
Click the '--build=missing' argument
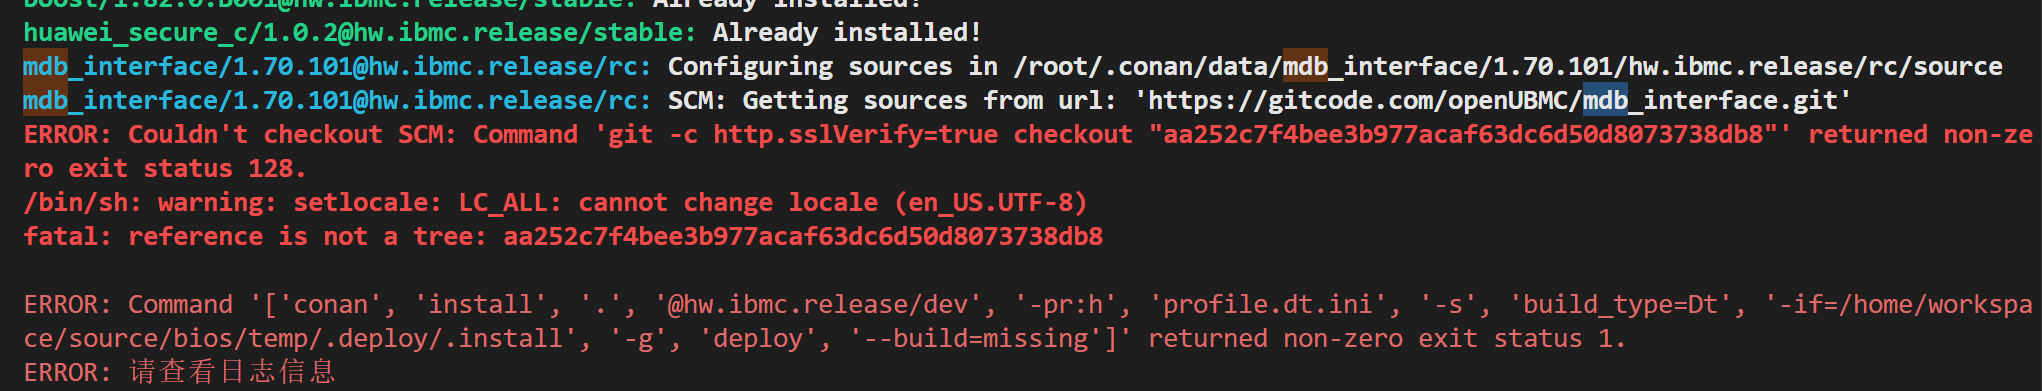pos(983,339)
